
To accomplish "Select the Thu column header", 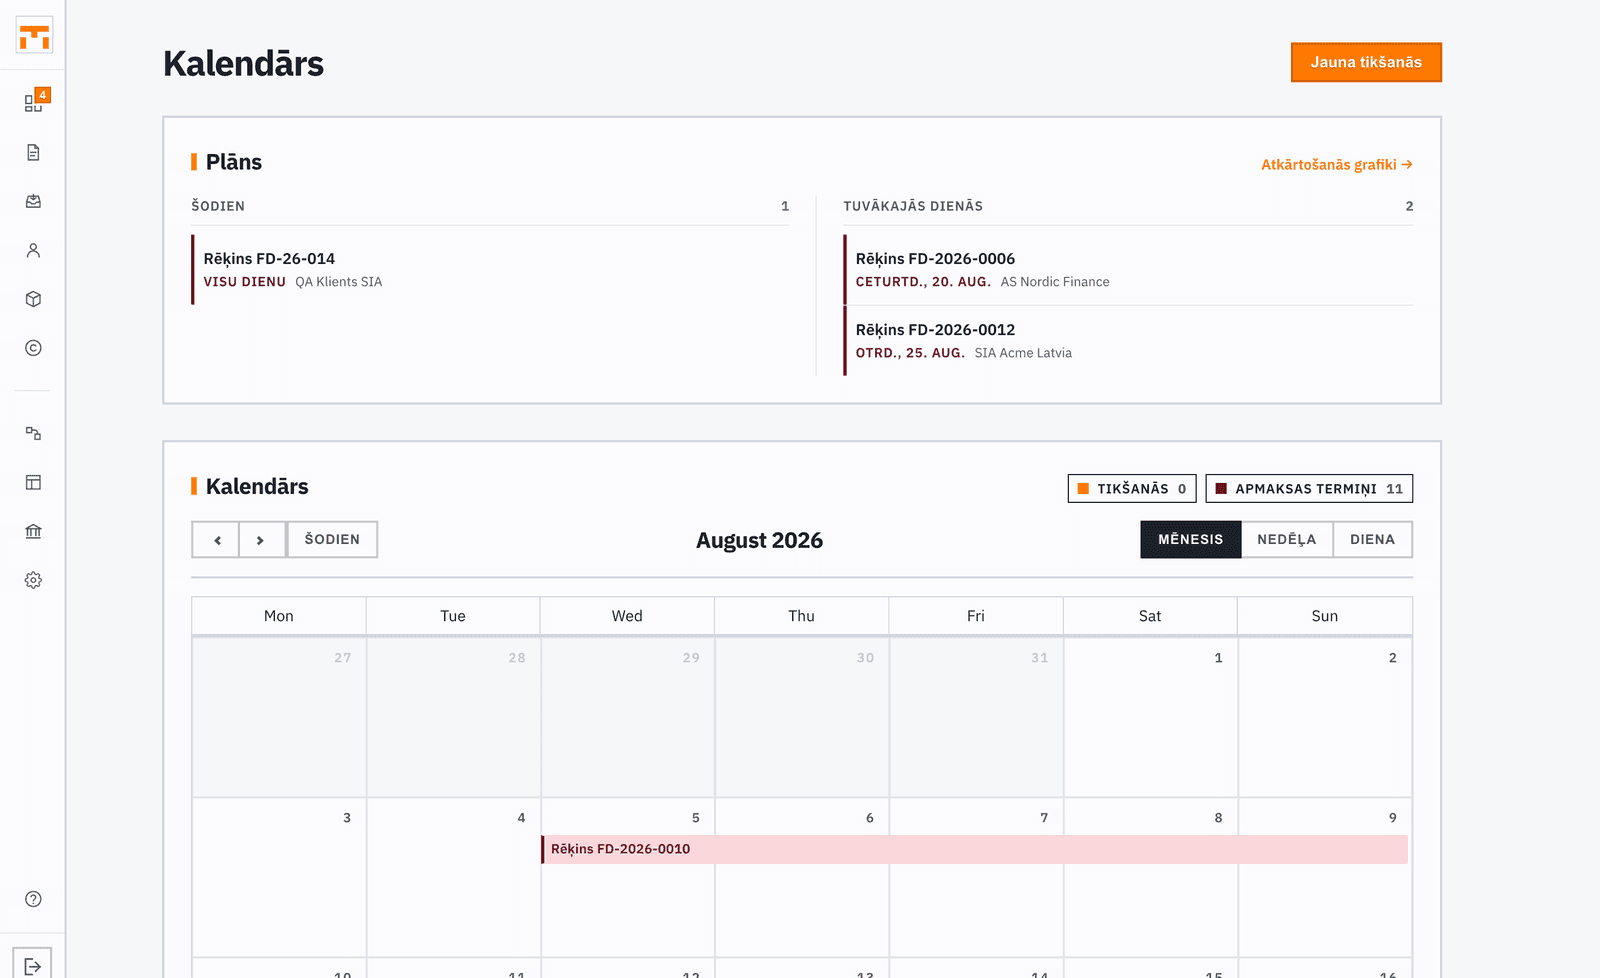I will pos(801,616).
